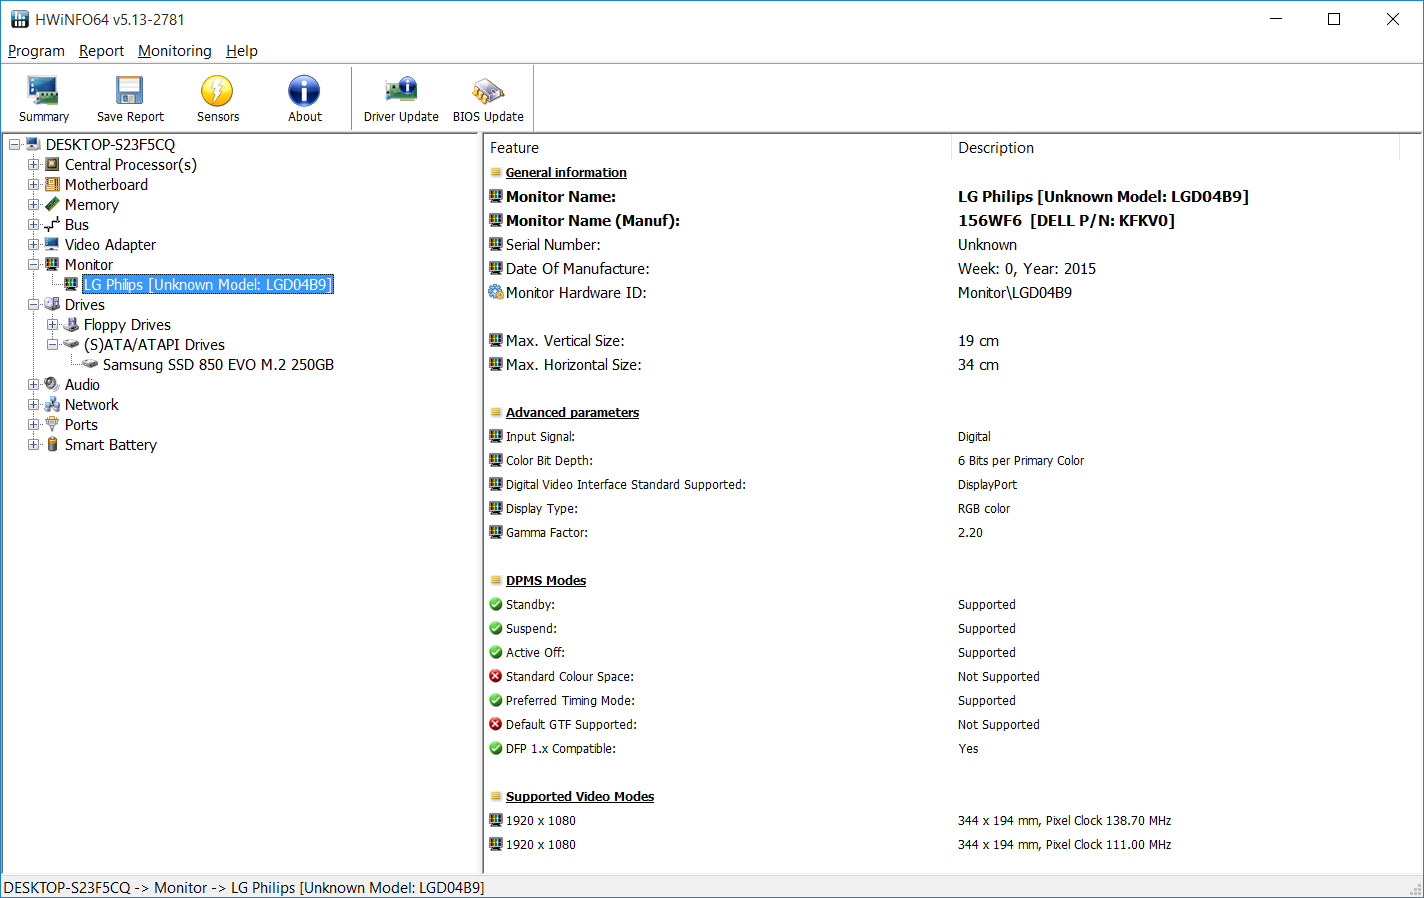Select the Ports connector icon
The height and width of the screenshot is (898, 1424).
[53, 424]
